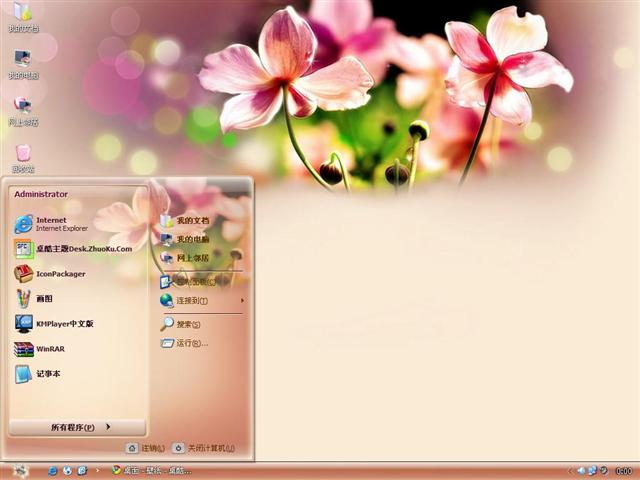The height and width of the screenshot is (480, 640).
Task: Click the round tray icon beside the clock
Action: point(604,471)
